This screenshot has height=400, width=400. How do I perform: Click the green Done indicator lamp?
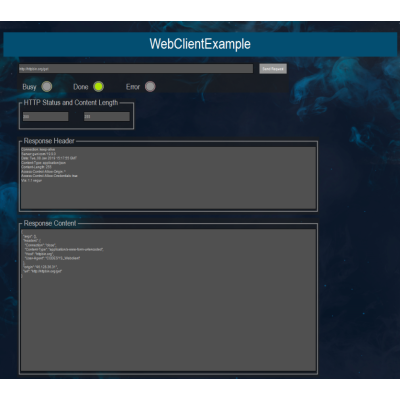pos(98,87)
